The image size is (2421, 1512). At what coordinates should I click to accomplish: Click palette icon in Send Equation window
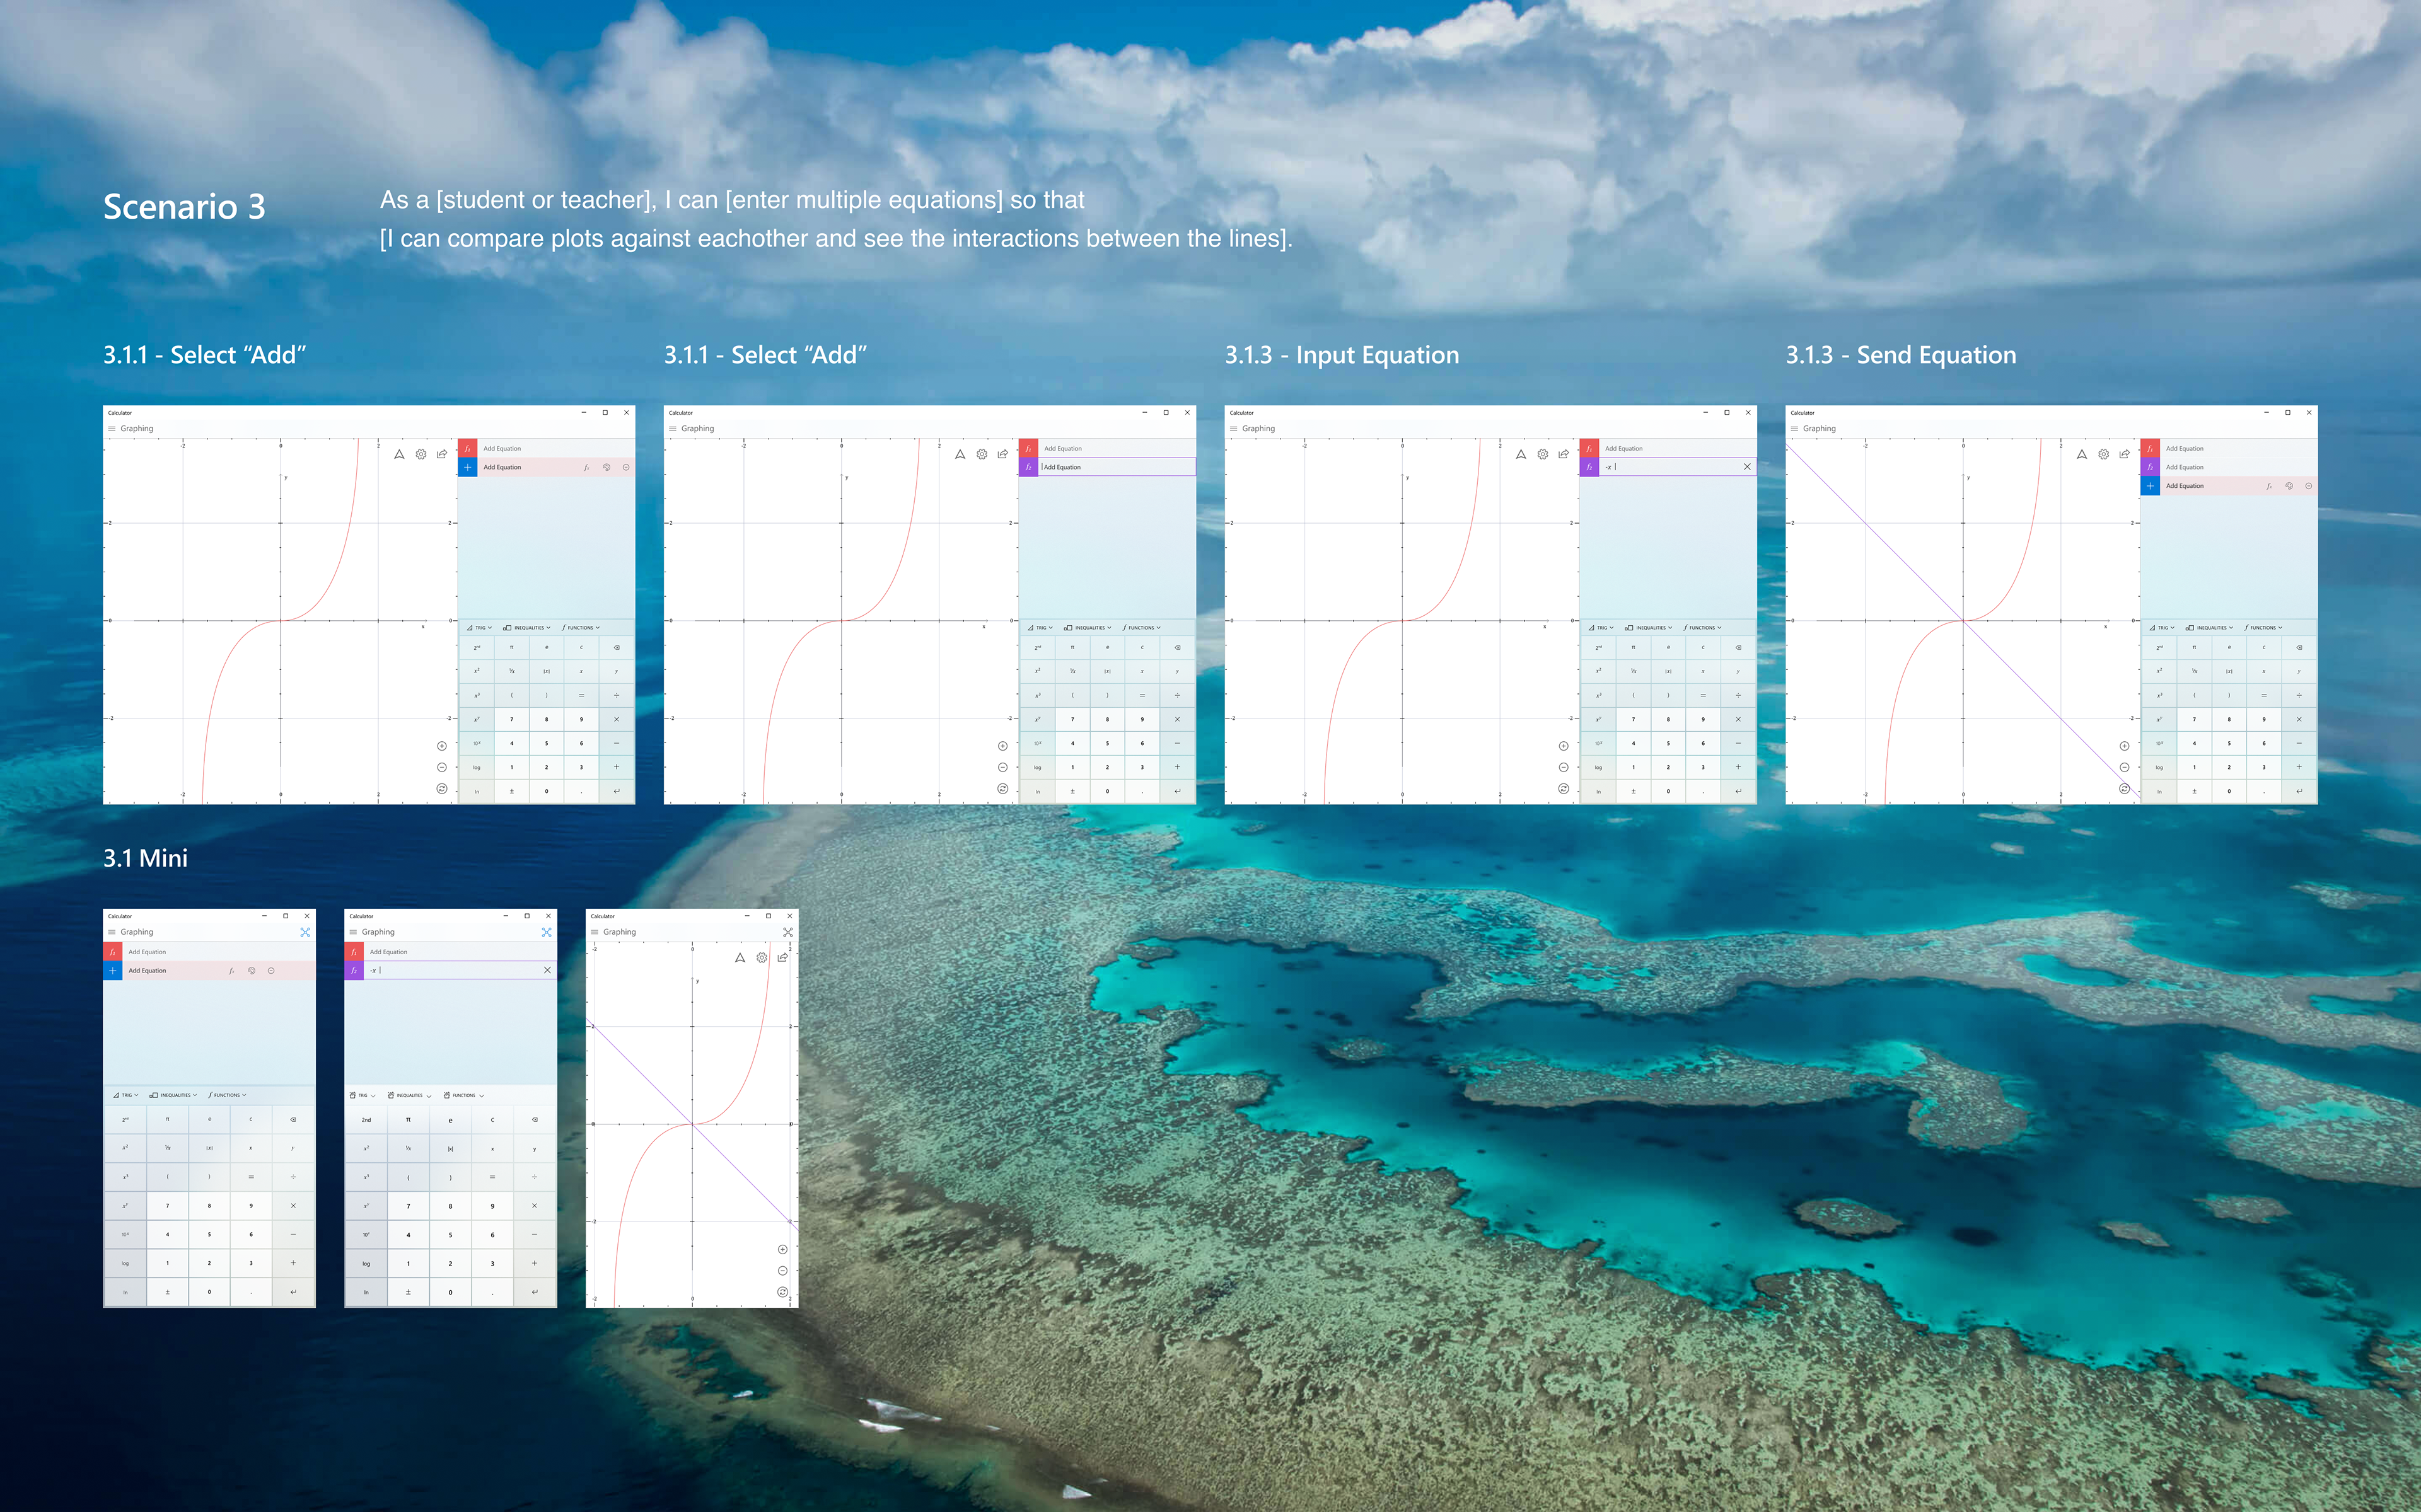[2289, 486]
